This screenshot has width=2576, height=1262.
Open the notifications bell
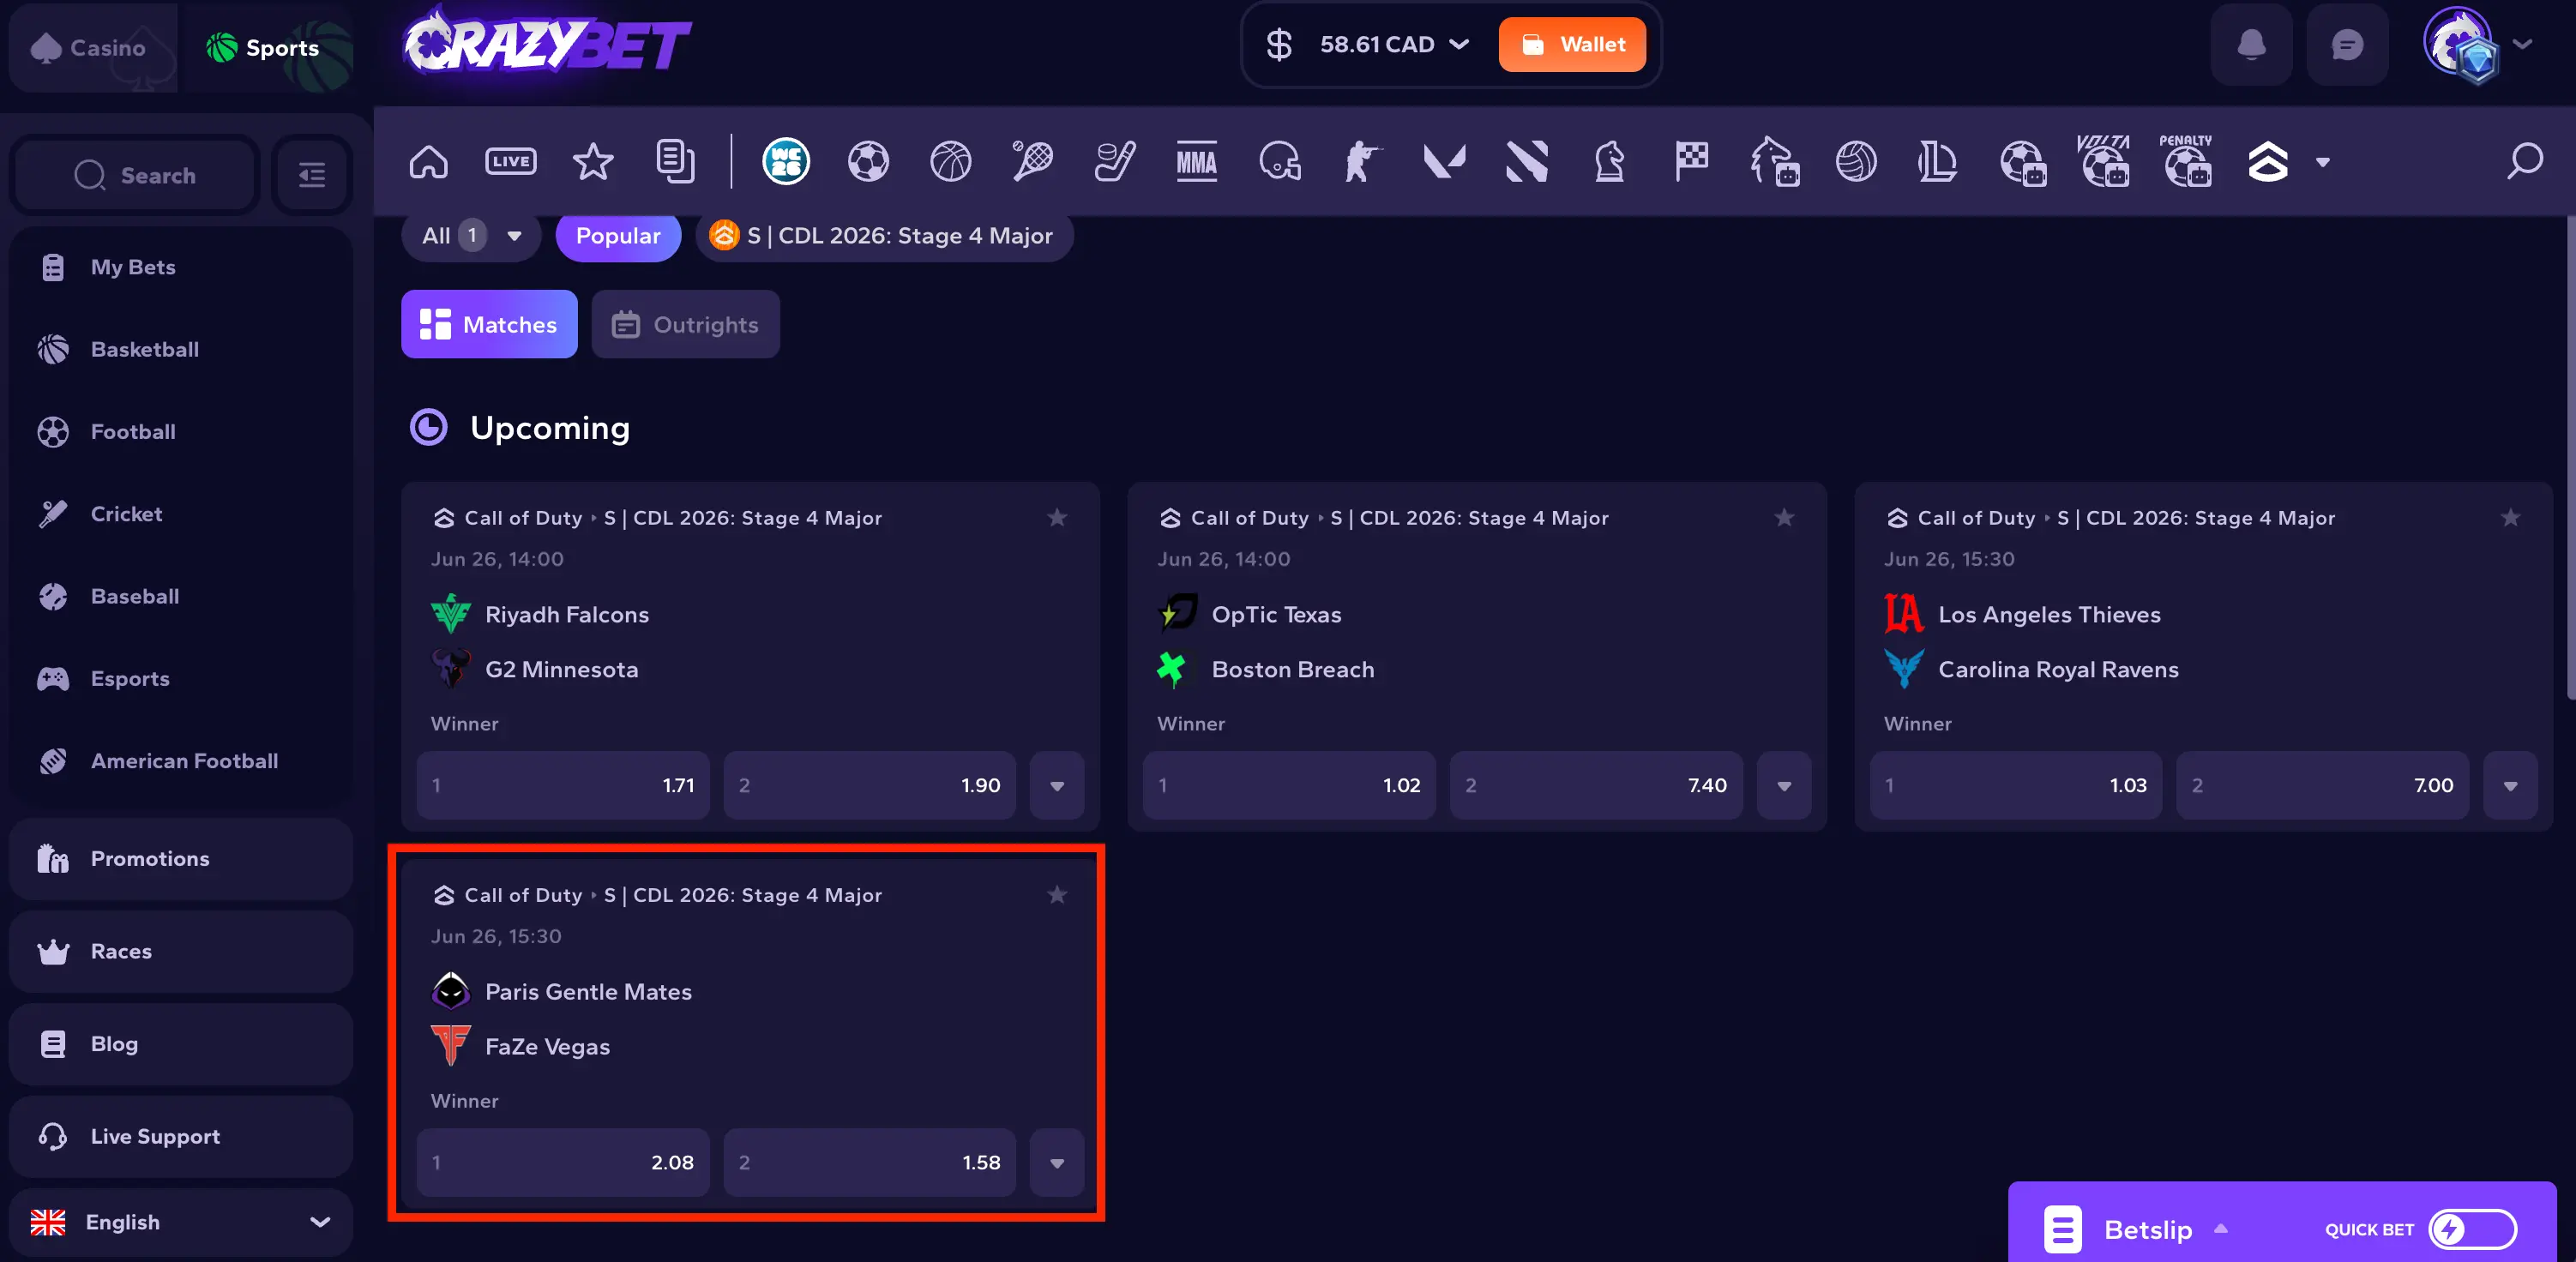[x=2251, y=45]
